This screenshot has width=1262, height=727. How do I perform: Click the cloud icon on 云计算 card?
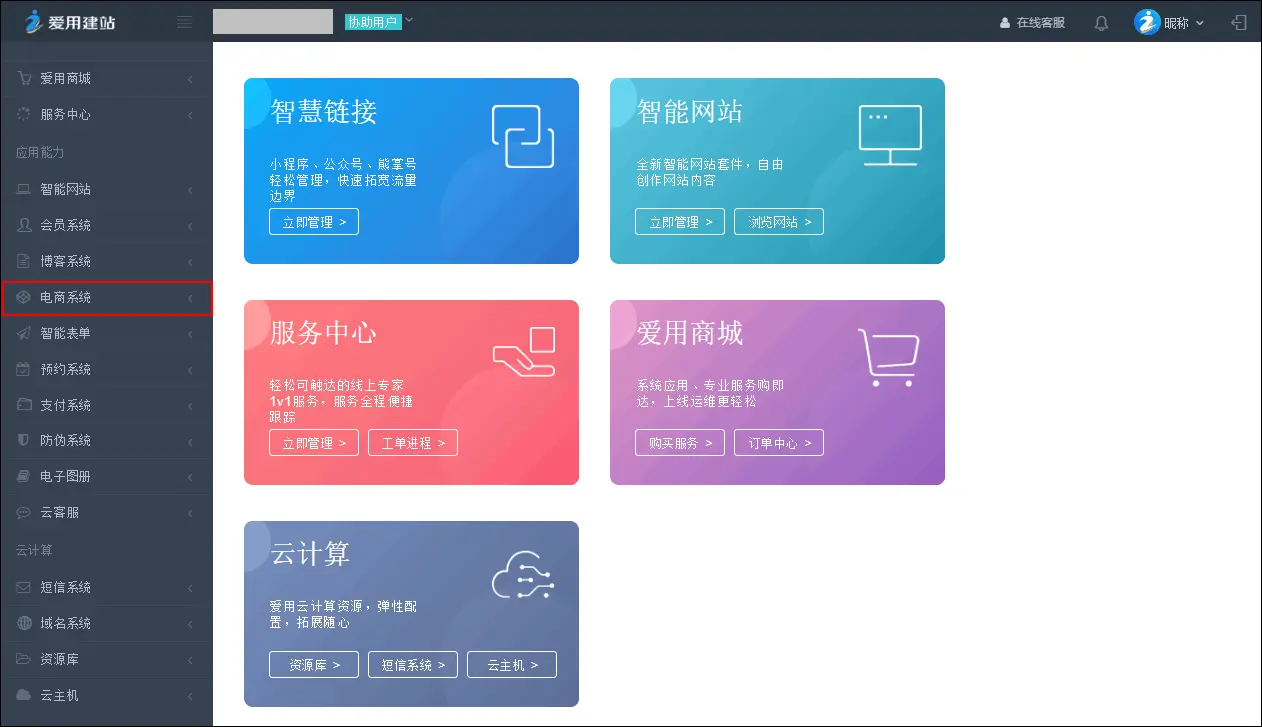tap(523, 578)
